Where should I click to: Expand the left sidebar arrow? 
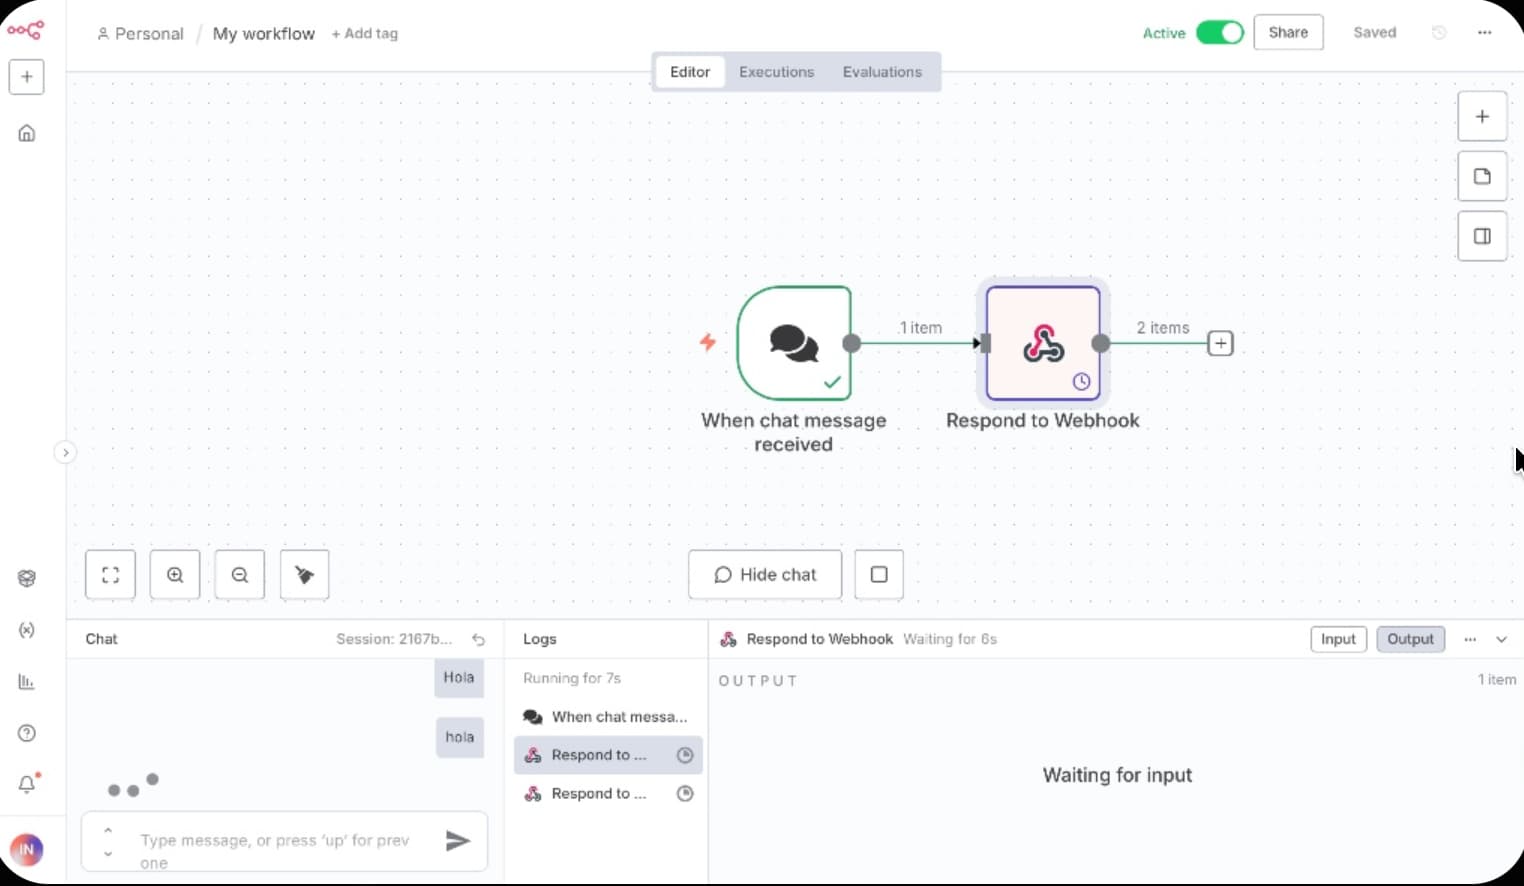pyautogui.click(x=65, y=453)
